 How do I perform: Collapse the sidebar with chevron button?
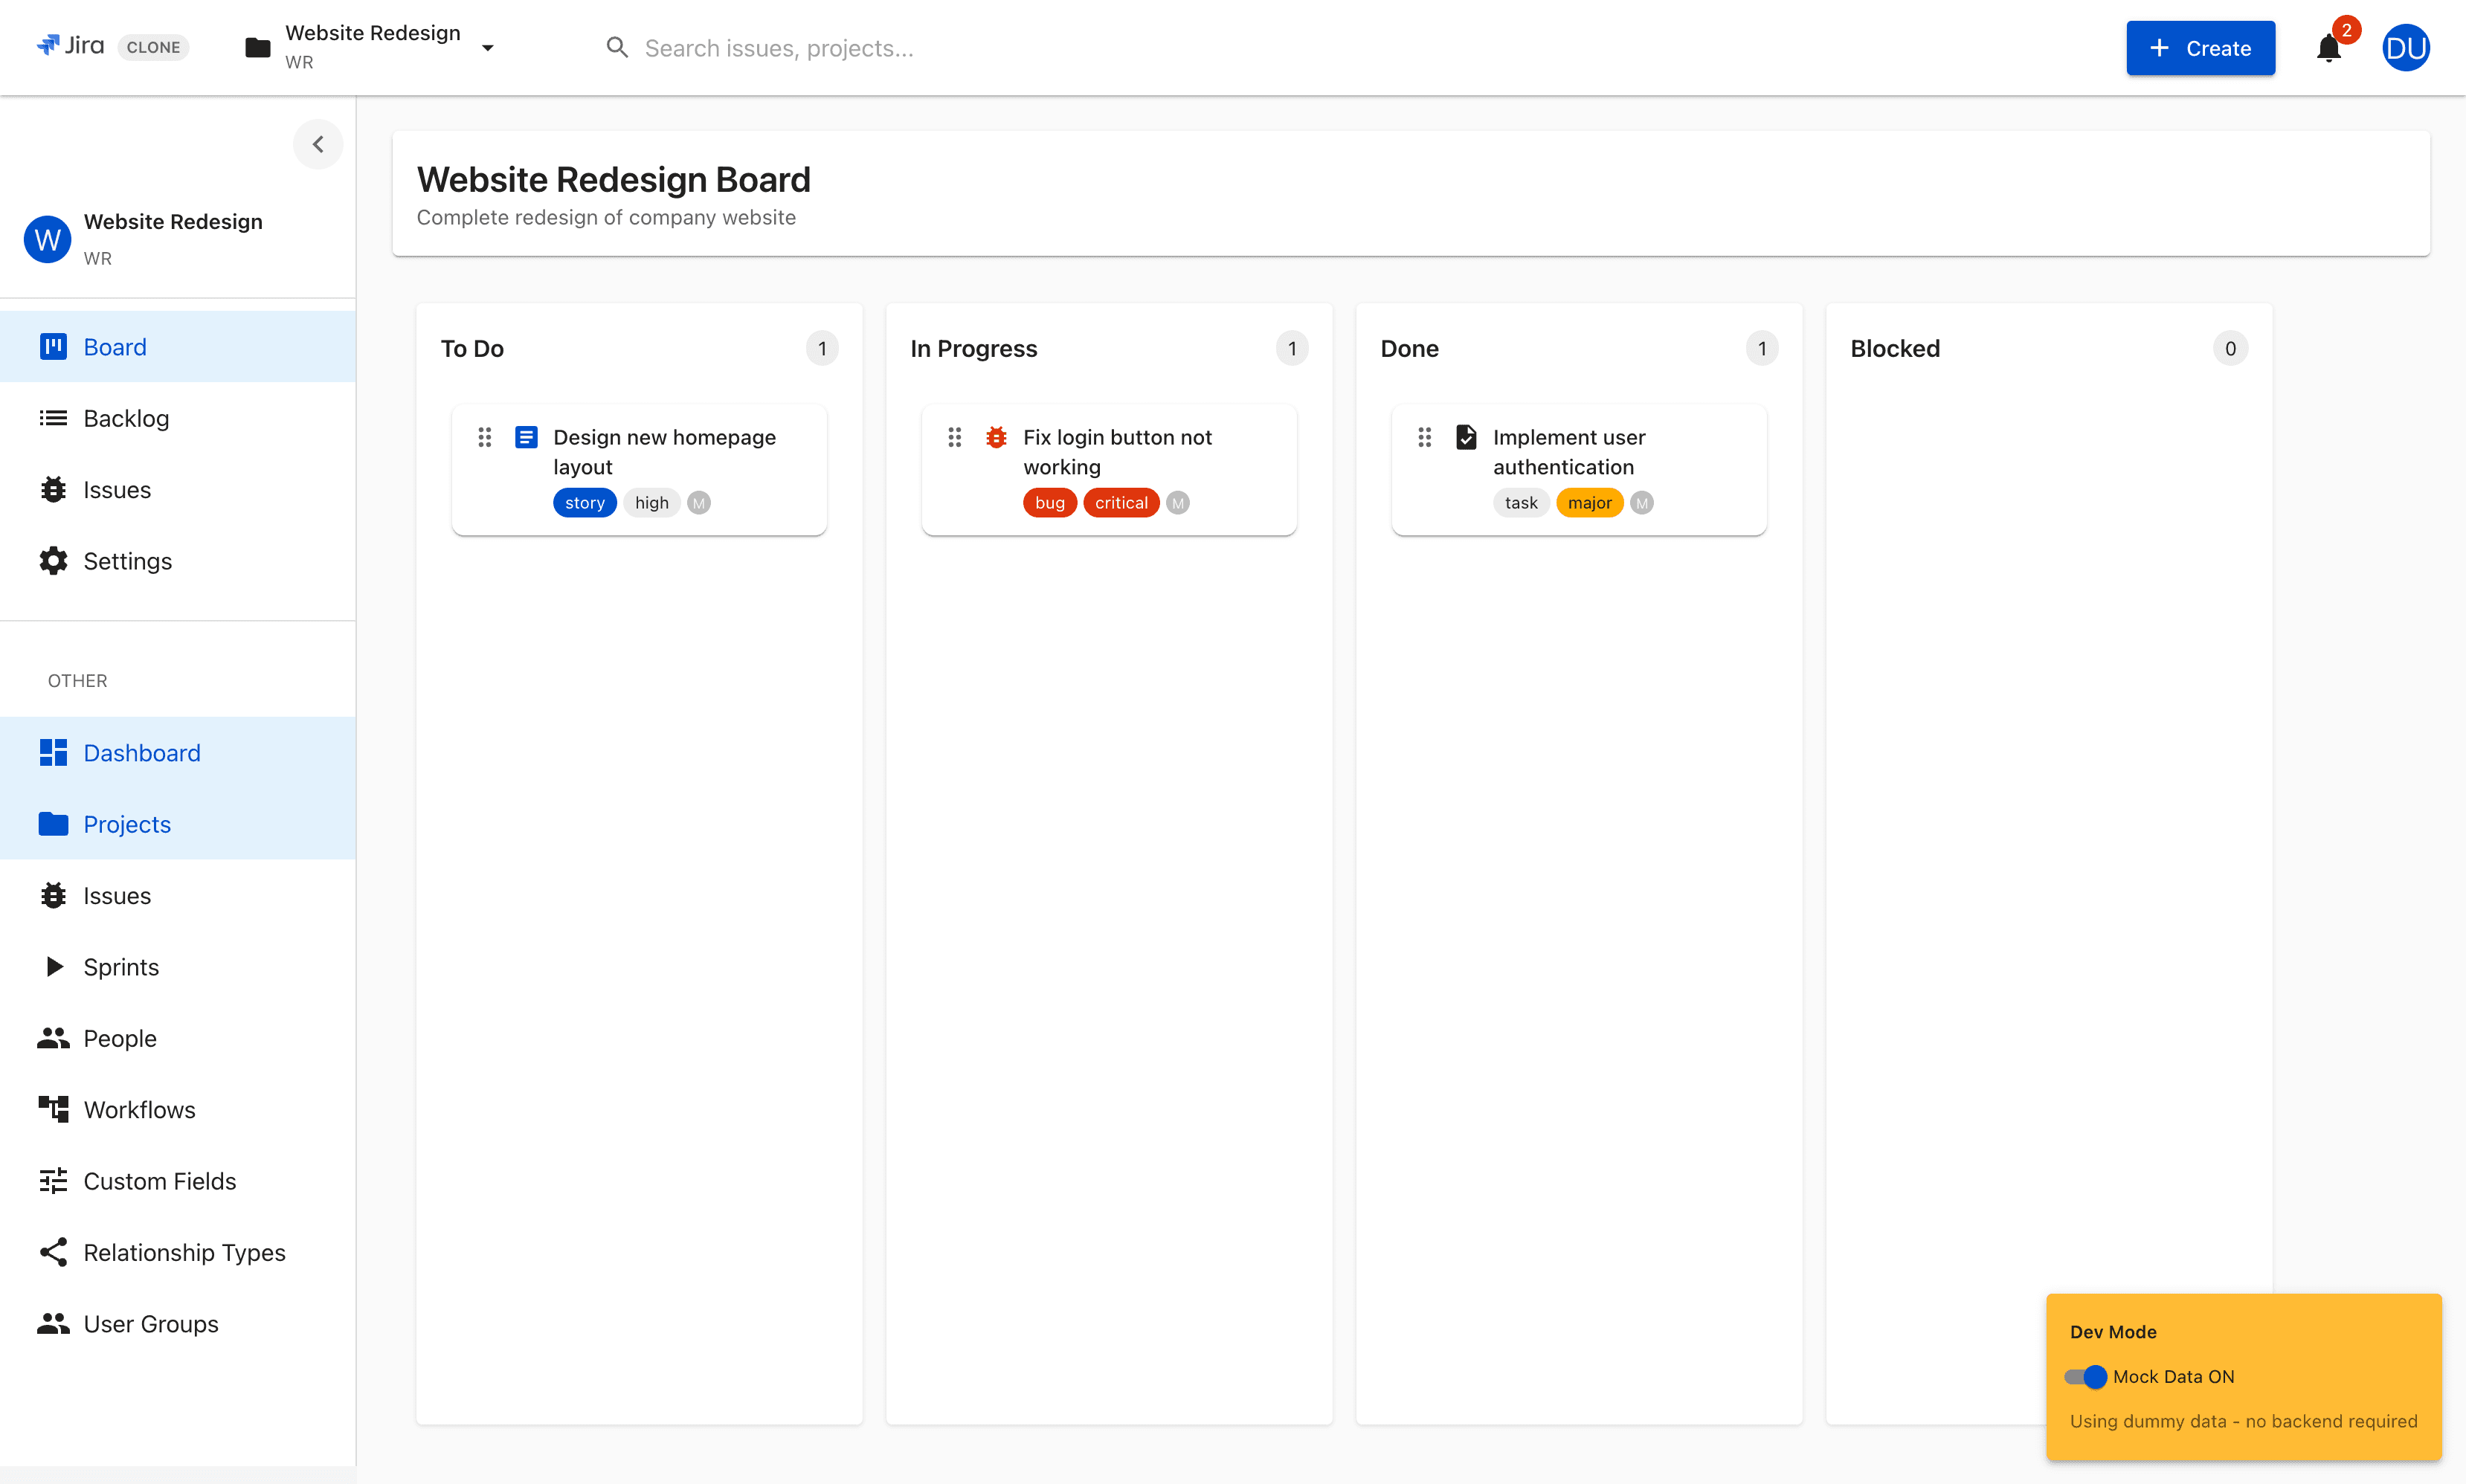point(318,144)
